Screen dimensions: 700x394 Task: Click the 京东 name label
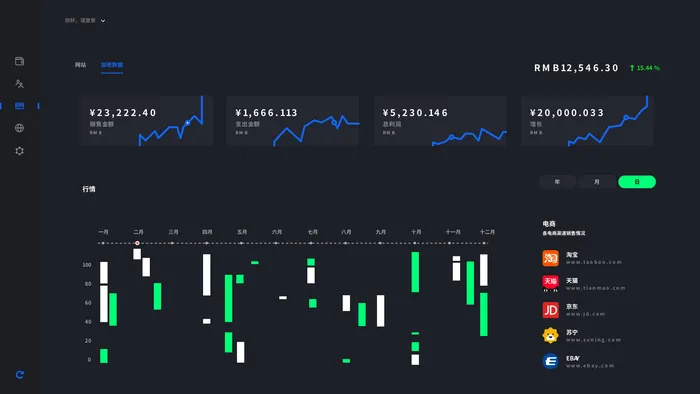[x=572, y=307]
